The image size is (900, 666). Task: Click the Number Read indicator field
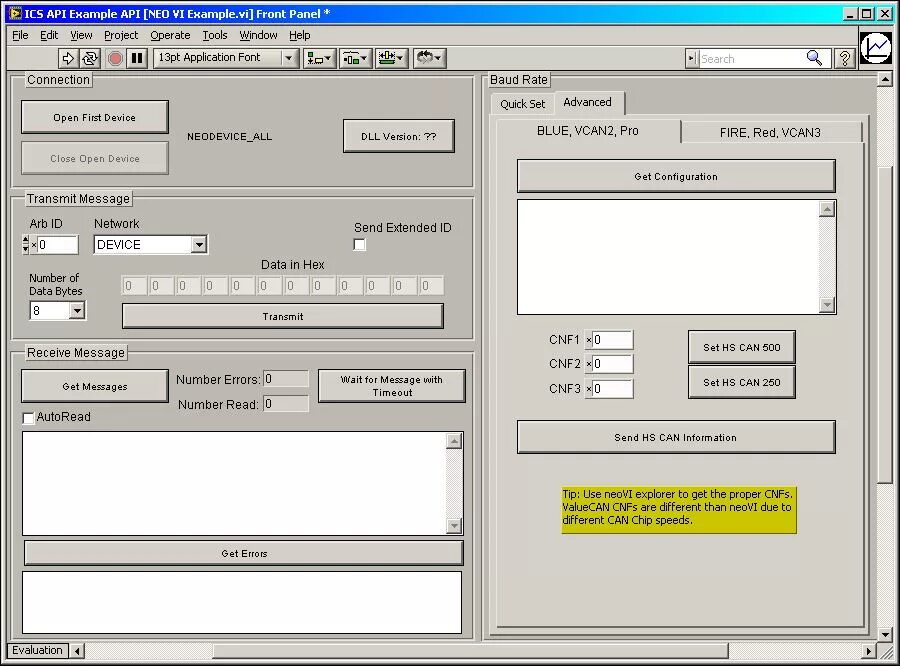tap(286, 404)
